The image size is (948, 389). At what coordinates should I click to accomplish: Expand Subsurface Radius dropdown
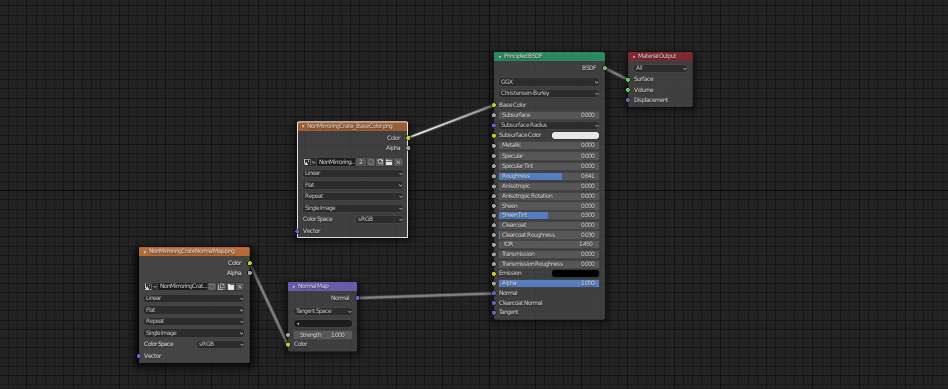(549, 125)
